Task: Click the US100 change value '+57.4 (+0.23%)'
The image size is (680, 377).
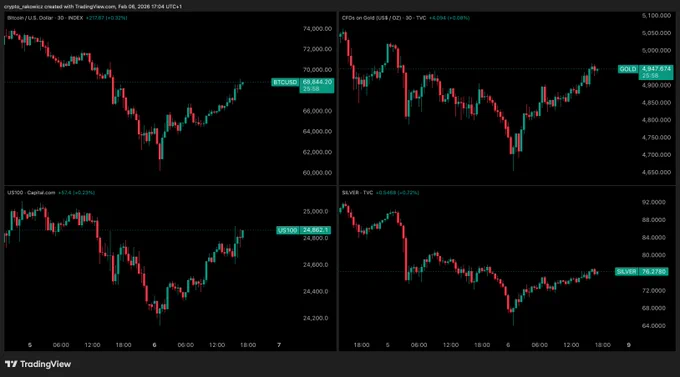Action: click(76, 193)
